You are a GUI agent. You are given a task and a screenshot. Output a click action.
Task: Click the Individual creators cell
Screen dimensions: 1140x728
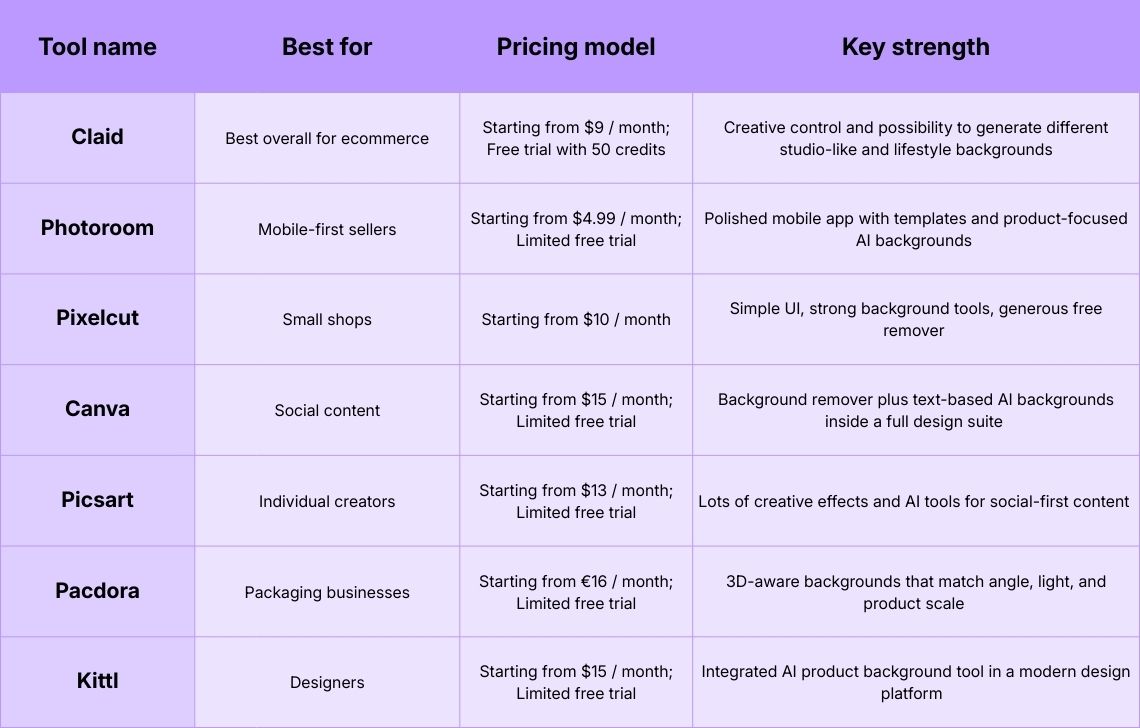[327, 501]
